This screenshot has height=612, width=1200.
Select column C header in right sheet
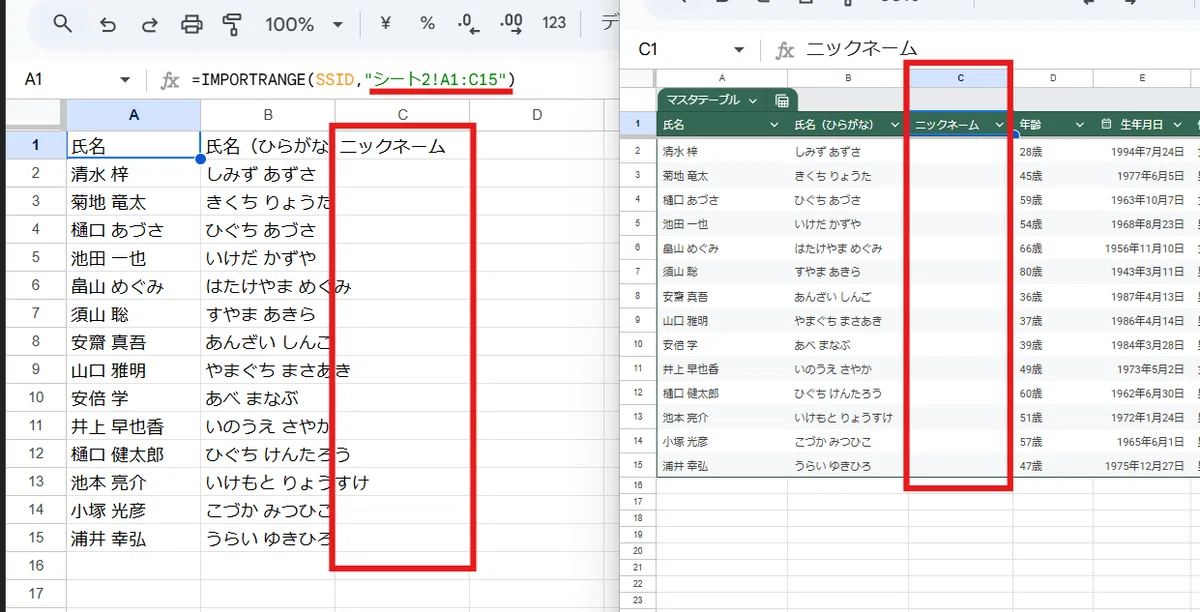tap(960, 78)
